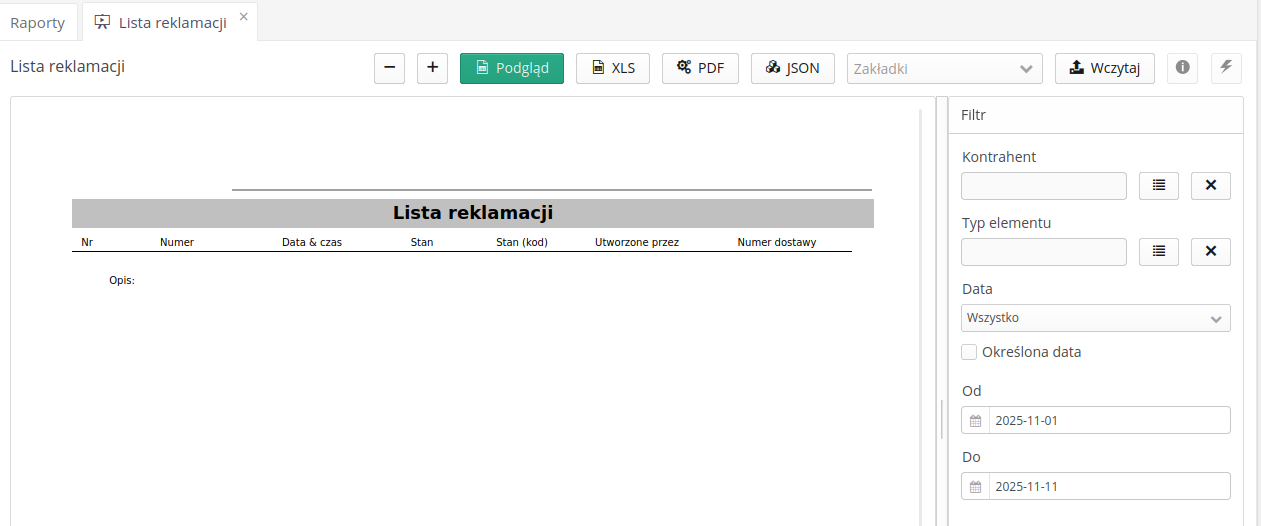This screenshot has width=1261, height=526.
Task: Enable the Określona data checkbox
Action: click(969, 352)
